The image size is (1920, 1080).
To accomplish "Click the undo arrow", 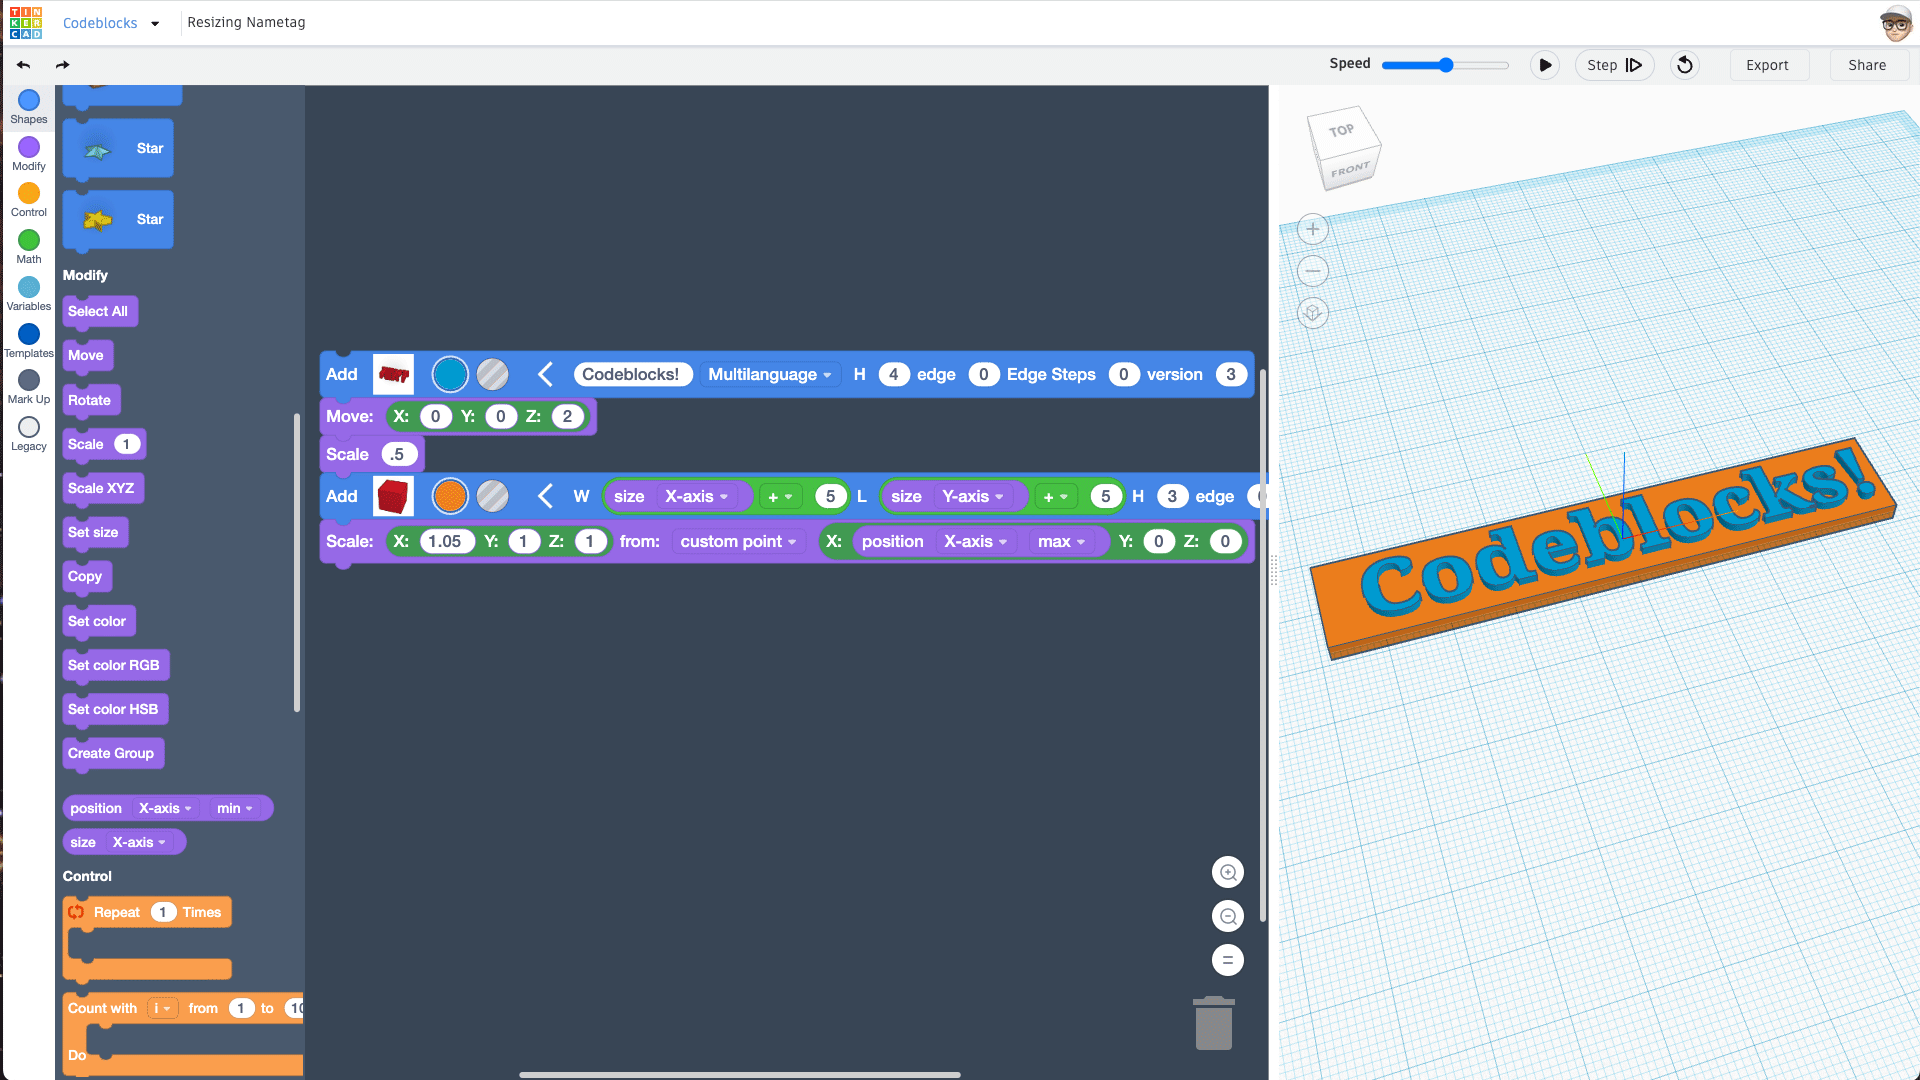I will (x=22, y=64).
